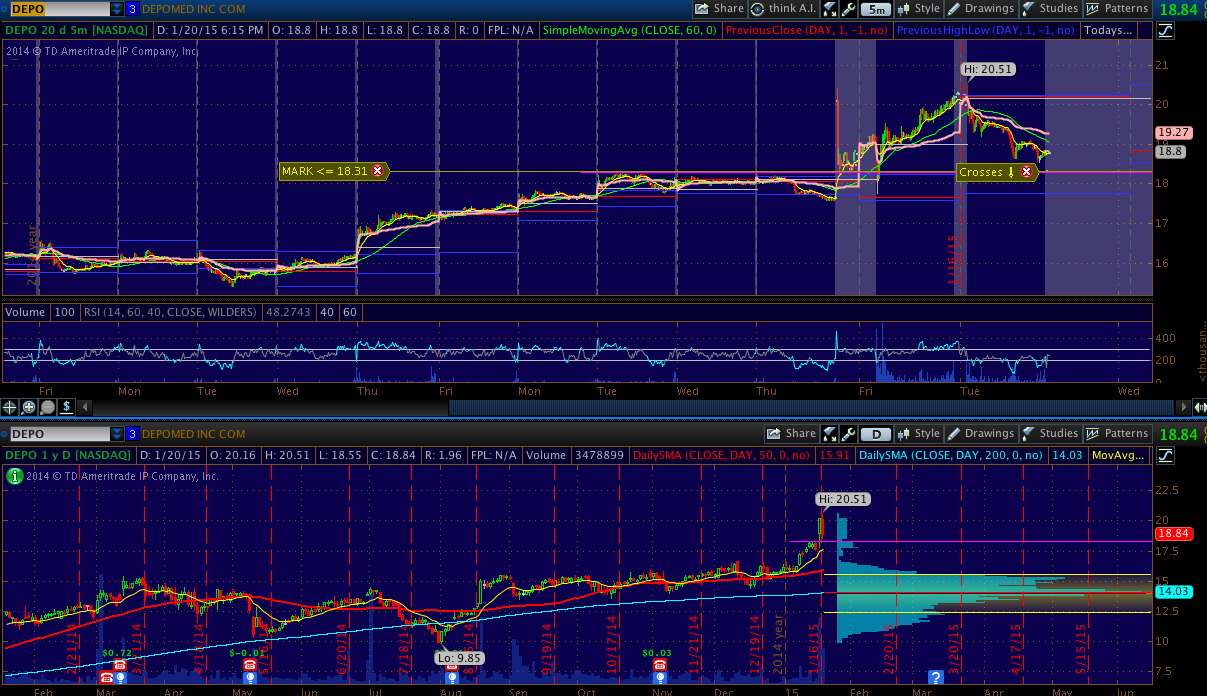Click the blue question mark event icon
This screenshot has height=696, width=1207.
(x=936, y=678)
